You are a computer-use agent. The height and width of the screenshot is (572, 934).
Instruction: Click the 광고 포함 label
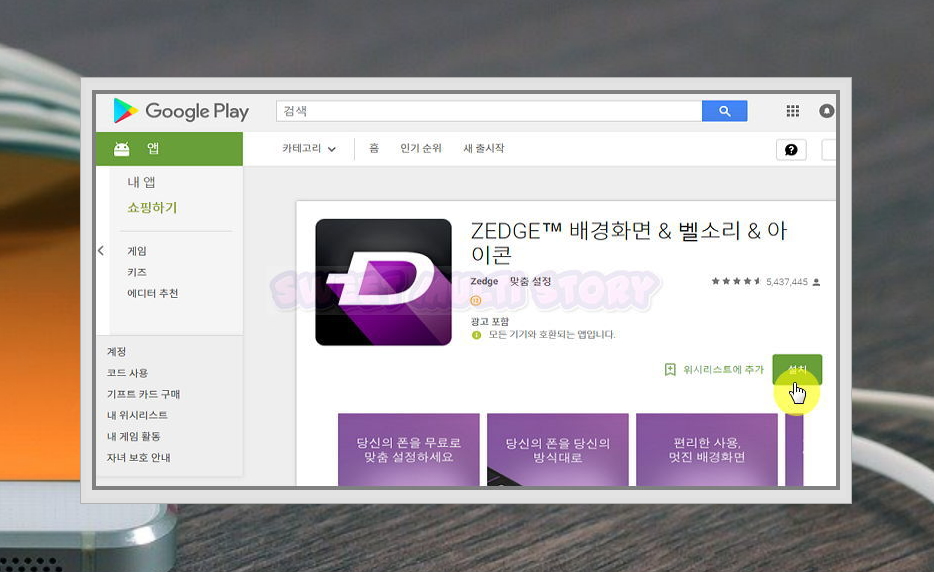pos(490,322)
